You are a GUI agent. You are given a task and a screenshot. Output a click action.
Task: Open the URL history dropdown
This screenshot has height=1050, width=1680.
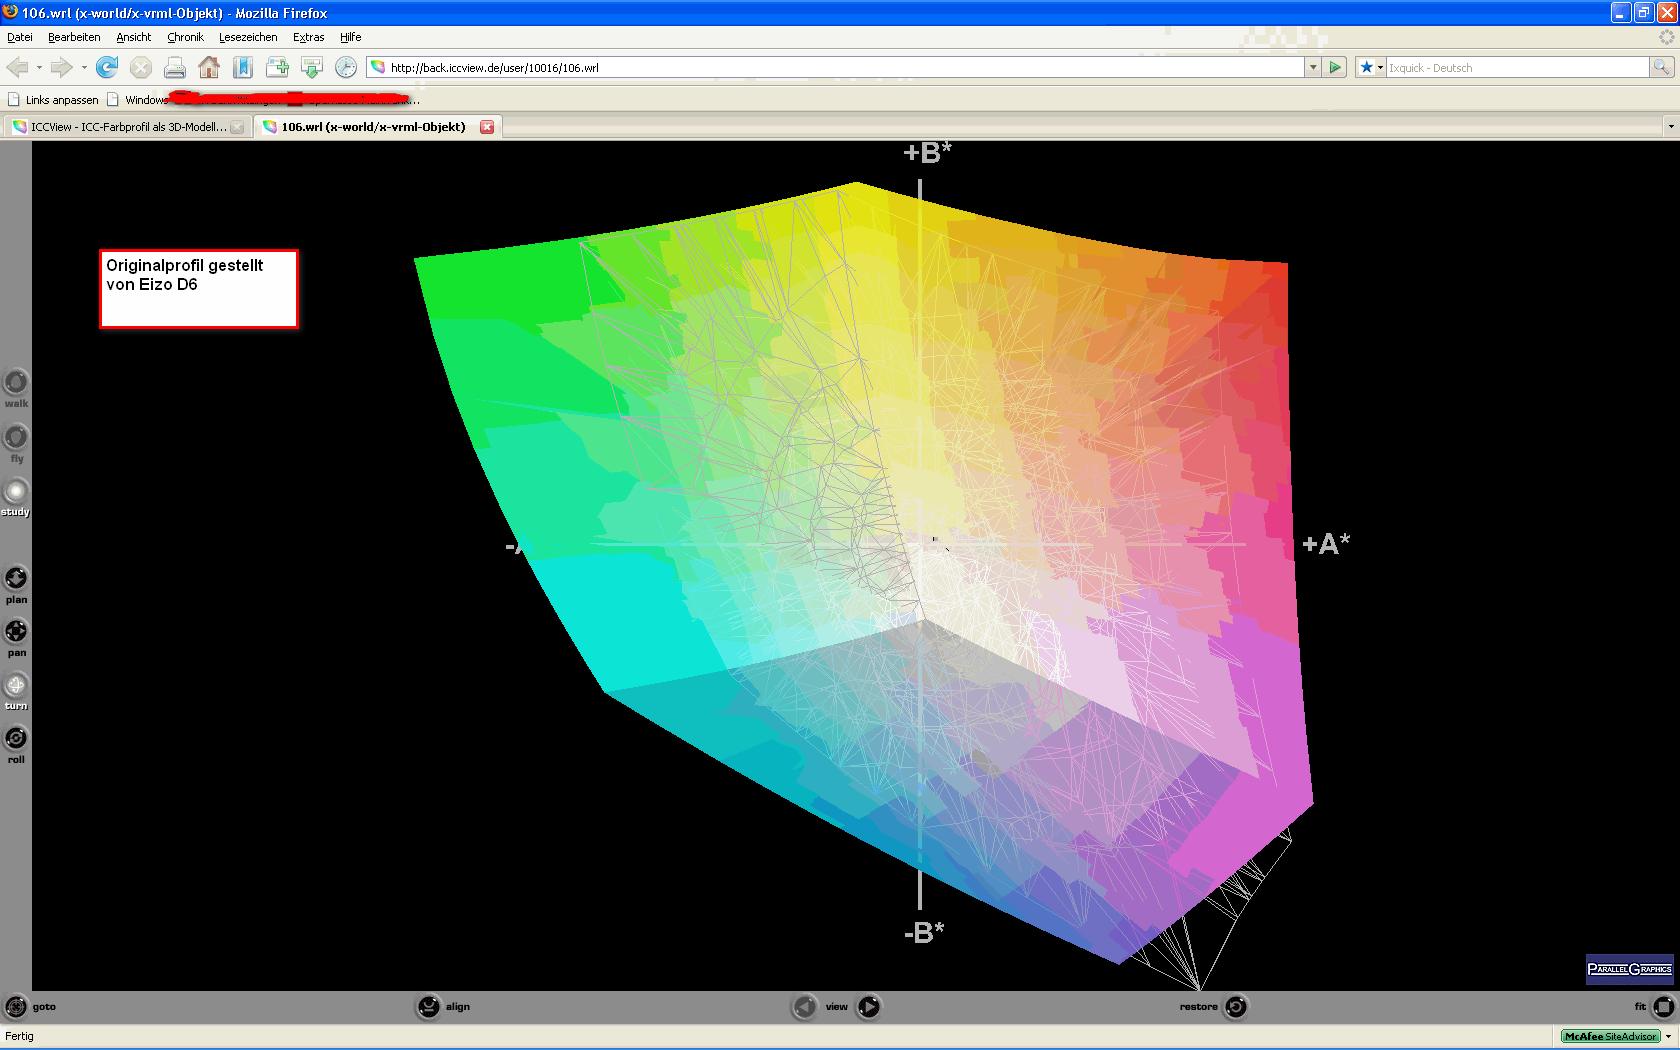coord(1313,67)
